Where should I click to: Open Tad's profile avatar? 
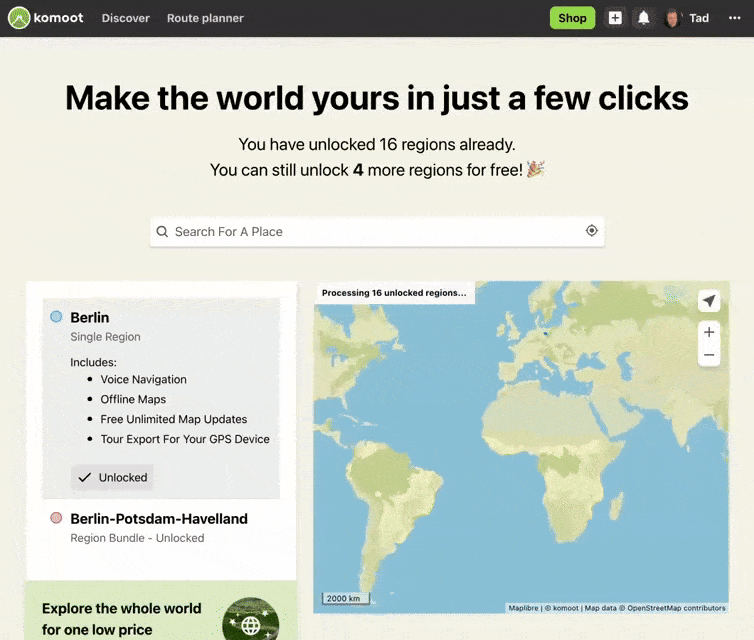pyautogui.click(x=672, y=18)
